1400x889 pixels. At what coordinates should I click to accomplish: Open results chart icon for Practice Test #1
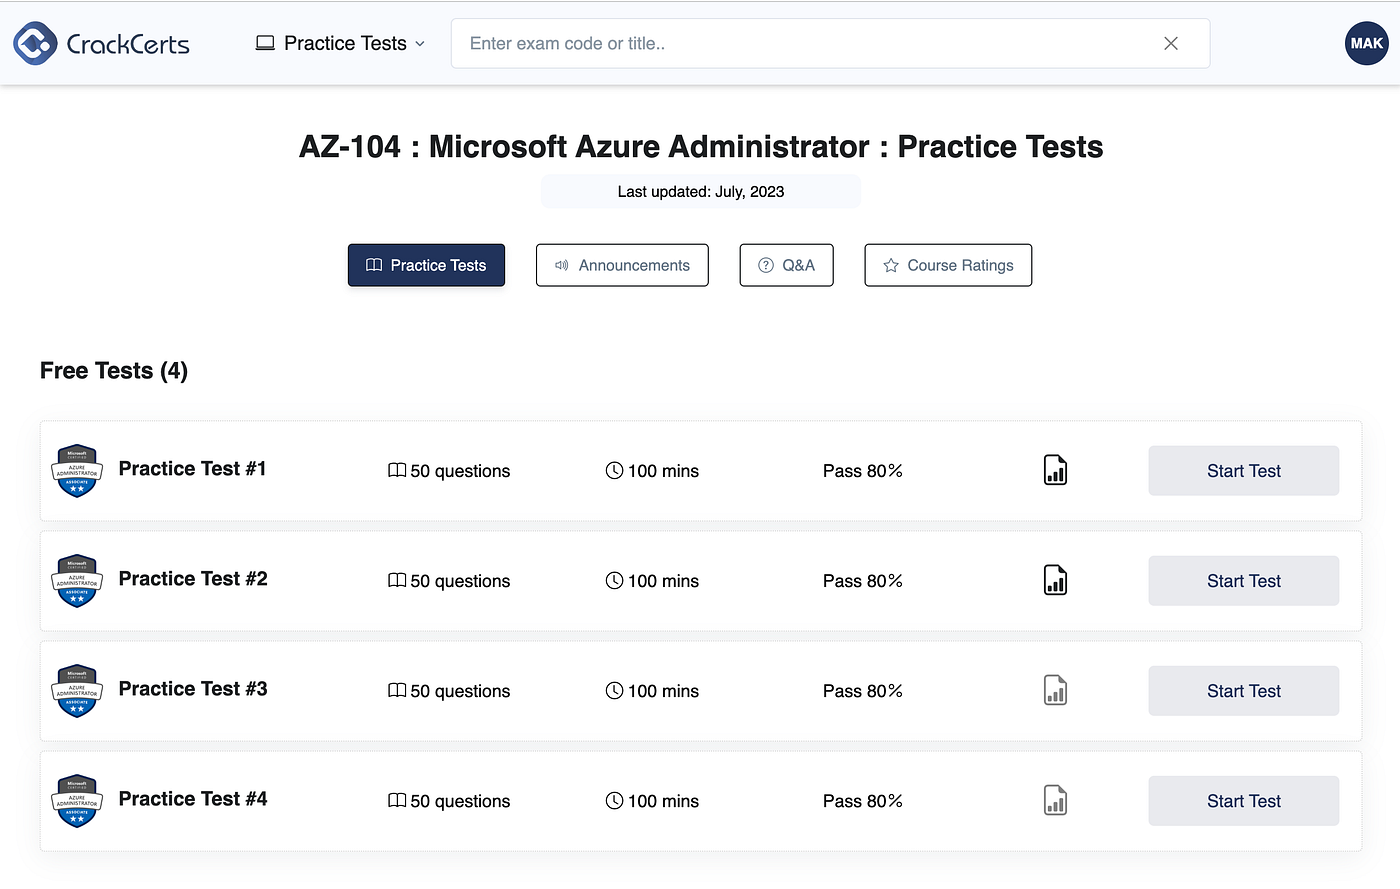click(1055, 470)
